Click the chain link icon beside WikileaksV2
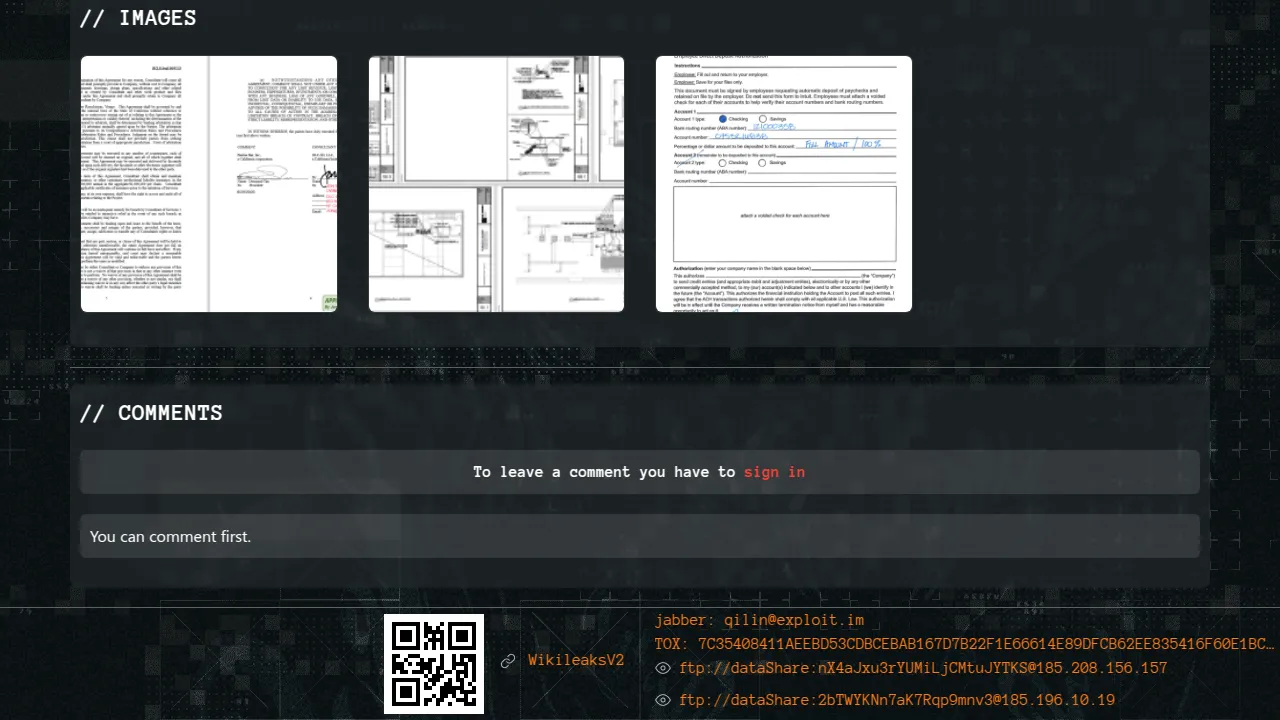1280x720 pixels. click(508, 661)
